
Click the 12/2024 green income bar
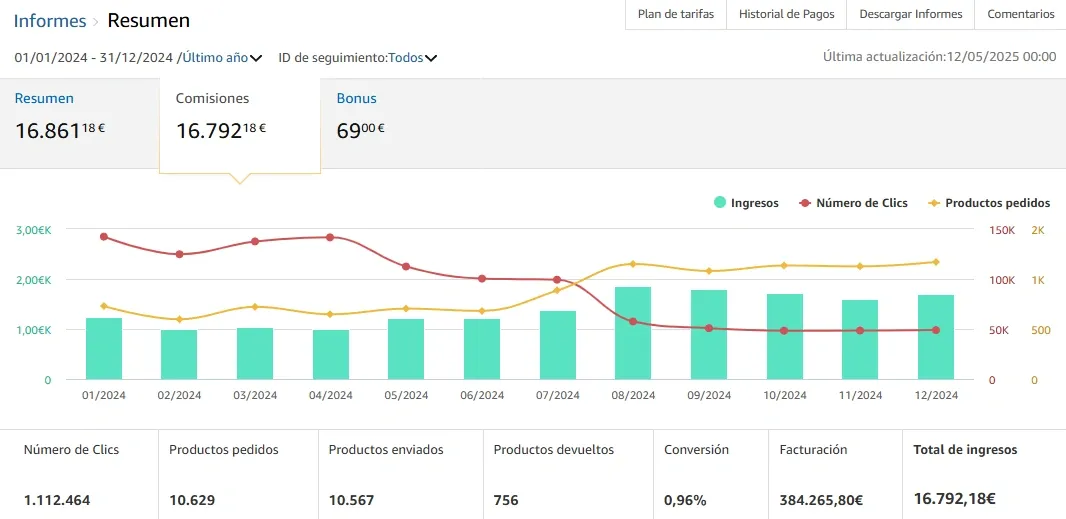[935, 337]
